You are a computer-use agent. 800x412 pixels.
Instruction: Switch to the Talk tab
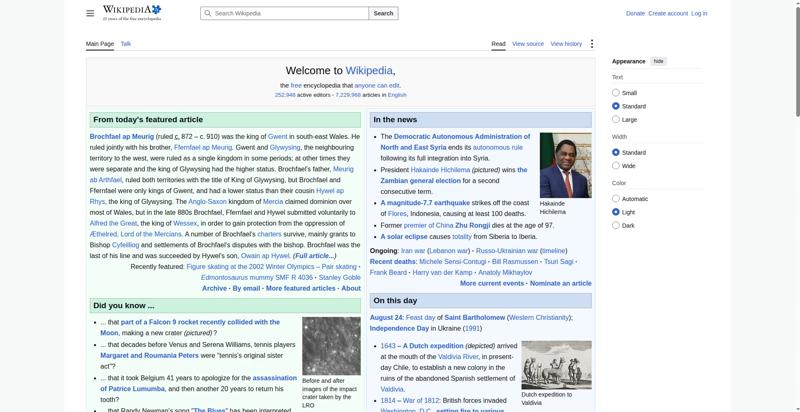pyautogui.click(x=126, y=44)
